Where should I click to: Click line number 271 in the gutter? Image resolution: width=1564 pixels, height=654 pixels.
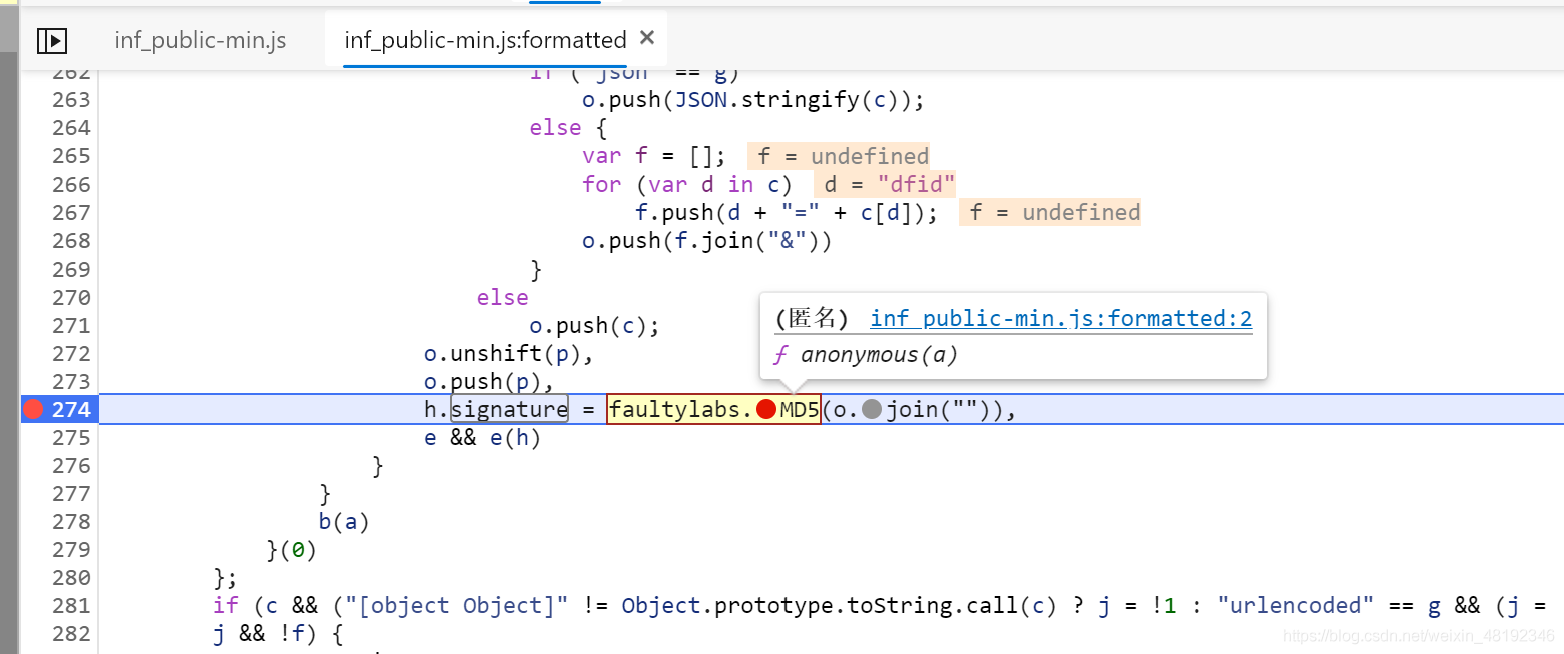70,325
